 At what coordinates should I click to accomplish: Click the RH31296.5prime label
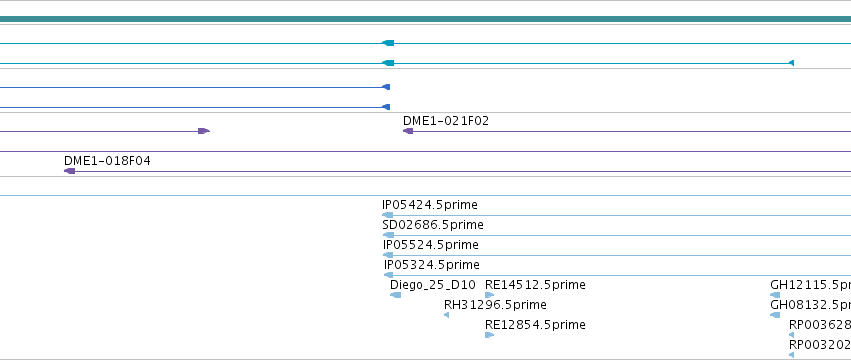click(495, 305)
